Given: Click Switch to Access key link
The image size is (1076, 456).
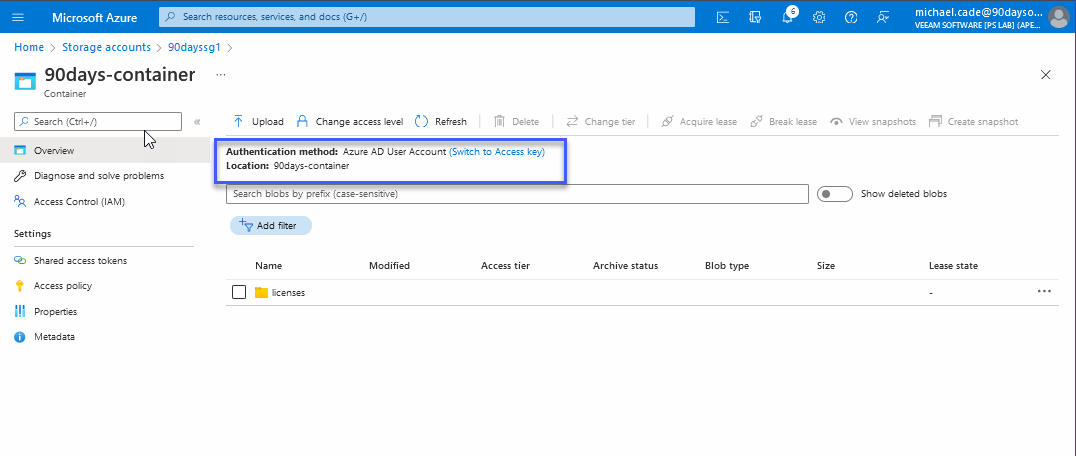Looking at the screenshot, I should tap(497, 151).
